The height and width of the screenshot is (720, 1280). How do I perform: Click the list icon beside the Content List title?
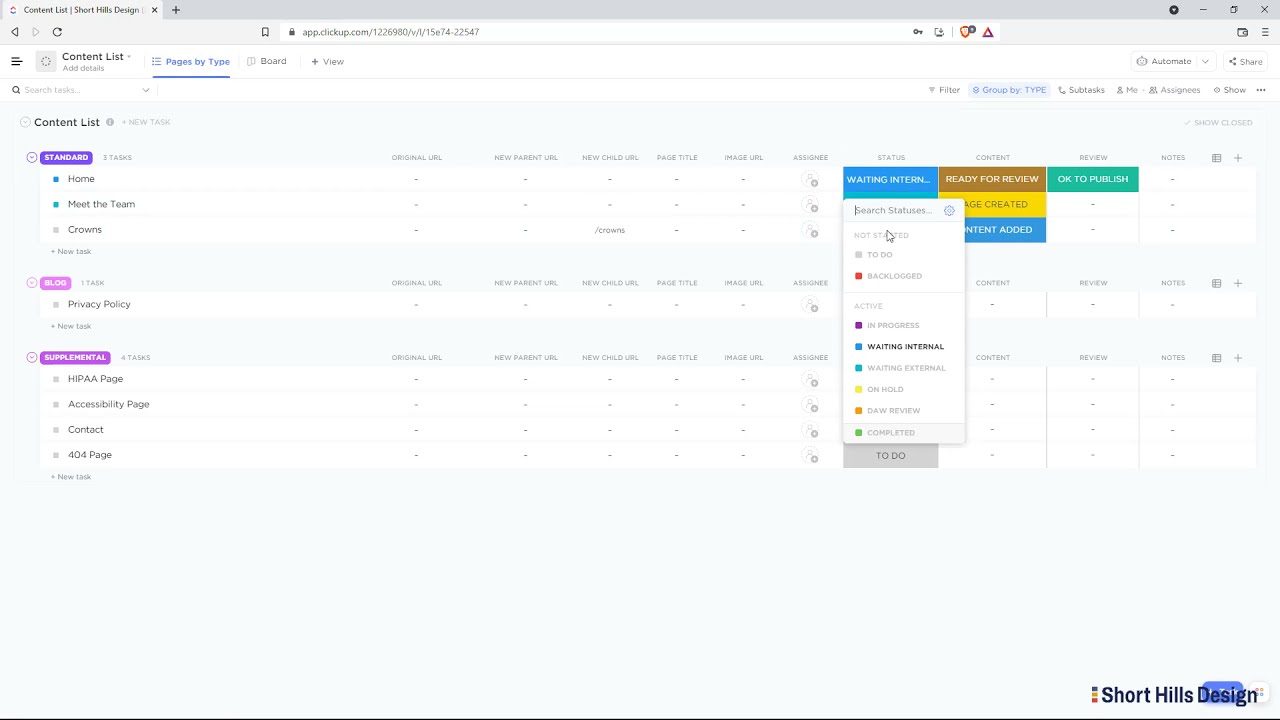(x=46, y=62)
